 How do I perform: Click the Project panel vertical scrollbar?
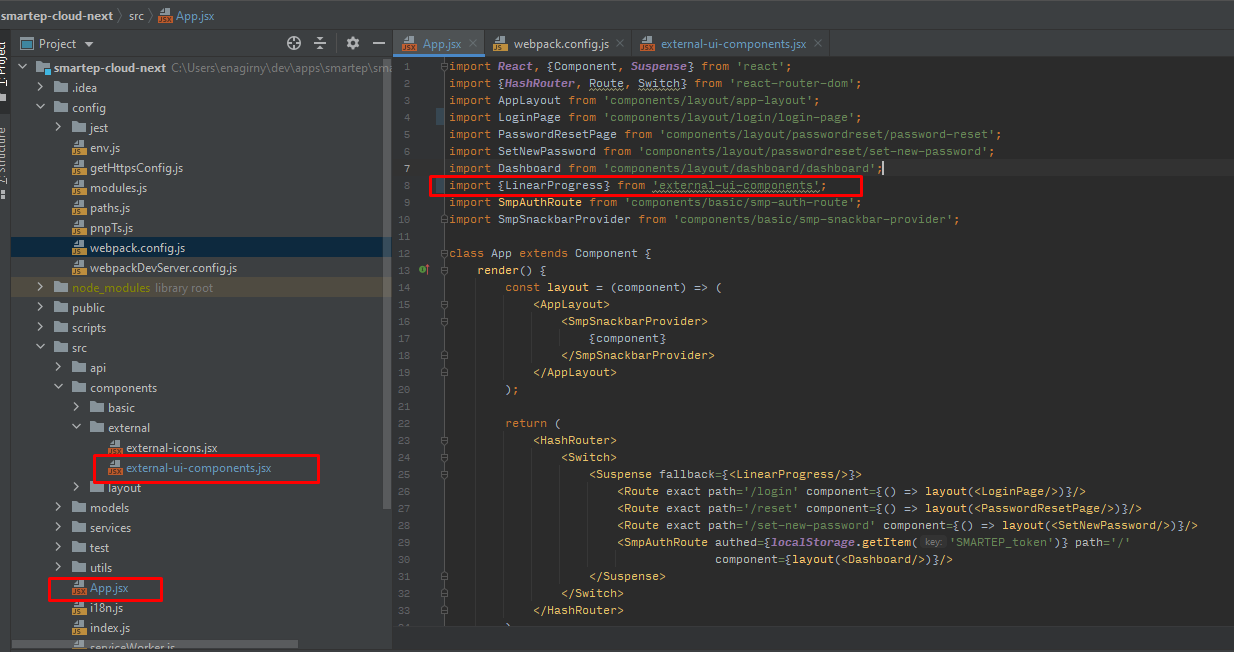tap(387, 282)
